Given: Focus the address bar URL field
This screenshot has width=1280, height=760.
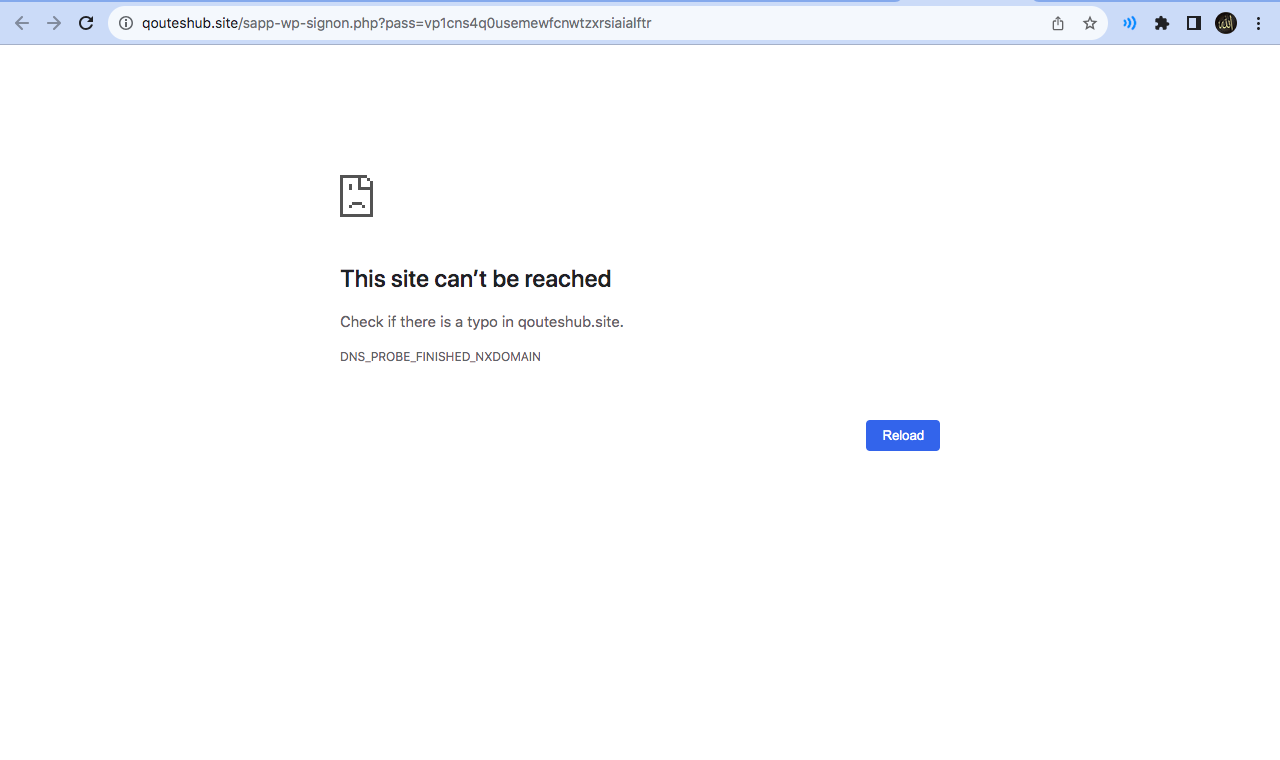Looking at the screenshot, I should [x=800, y=23].
